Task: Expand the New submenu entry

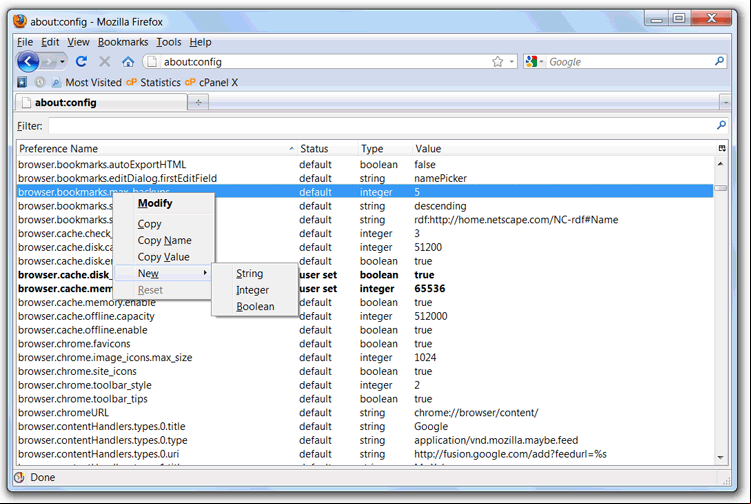Action: coord(164,273)
